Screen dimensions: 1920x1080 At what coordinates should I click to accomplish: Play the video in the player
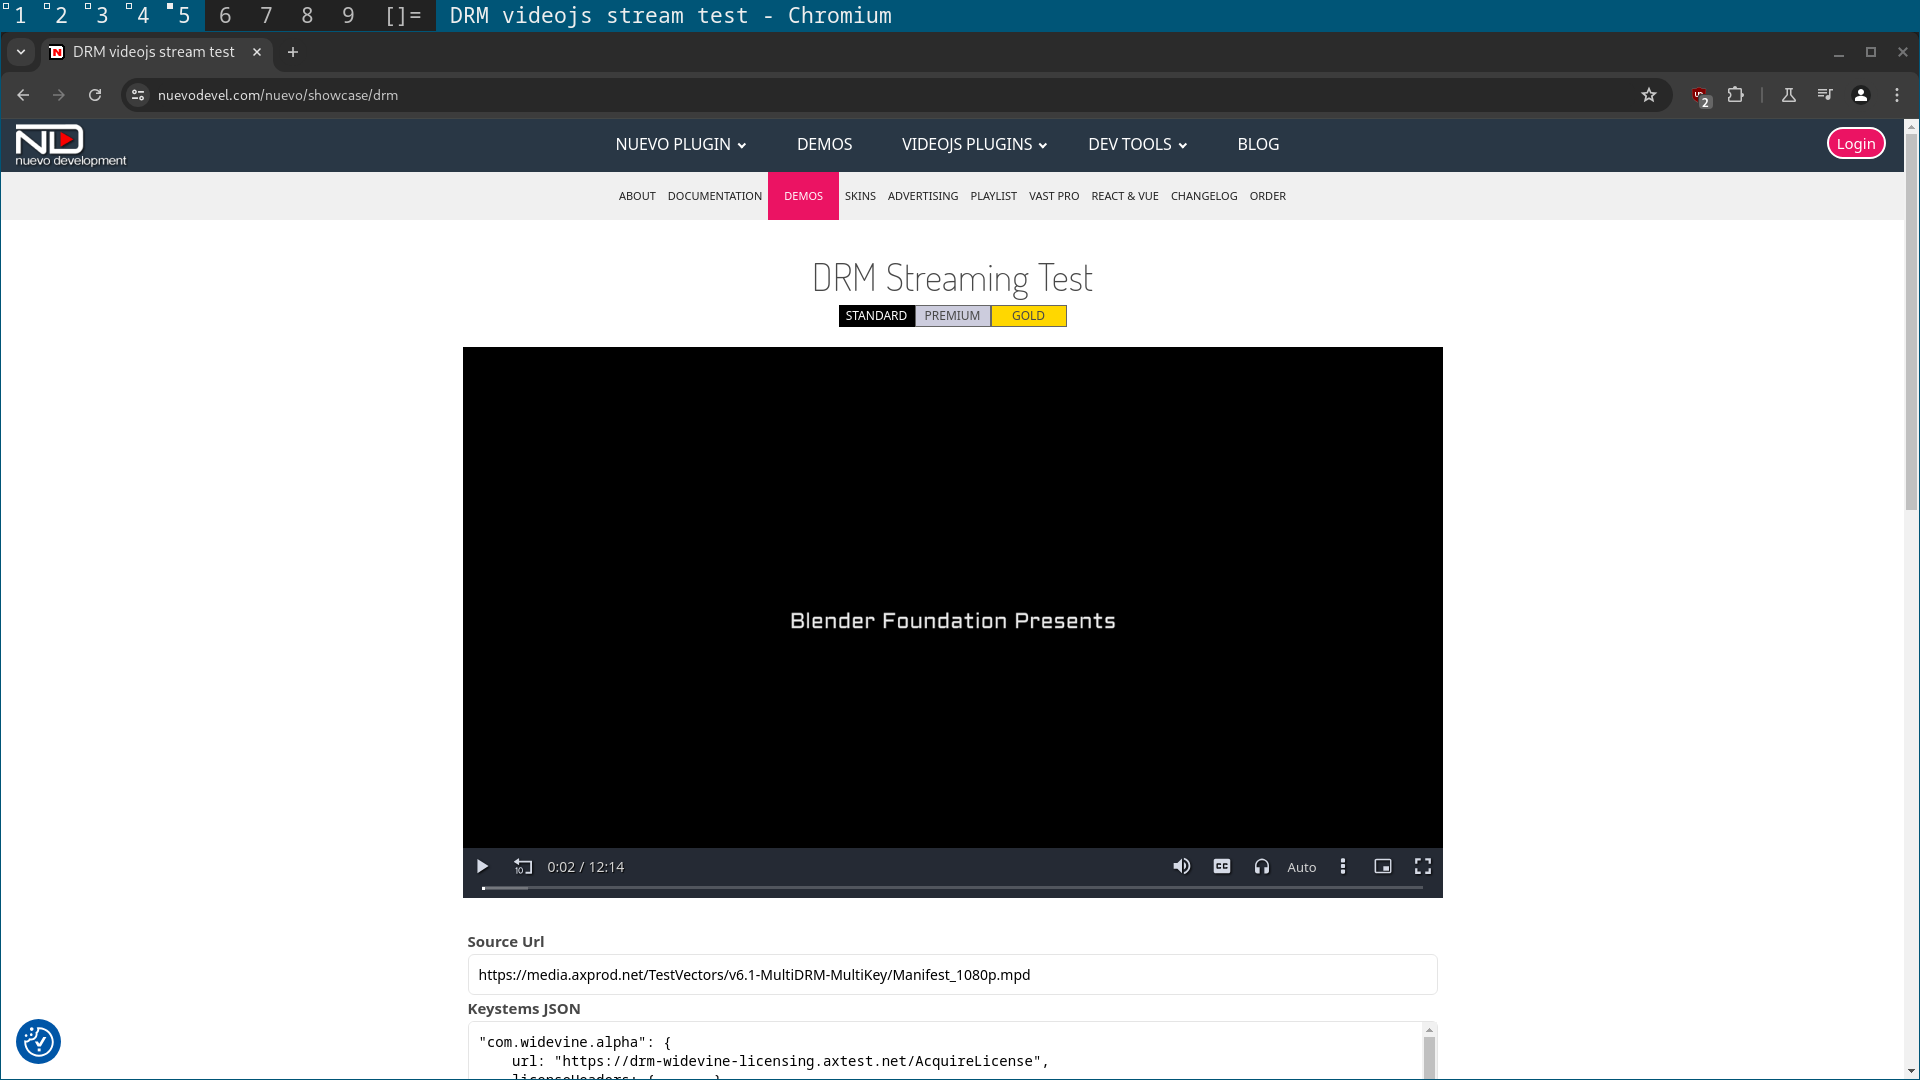pyautogui.click(x=482, y=867)
